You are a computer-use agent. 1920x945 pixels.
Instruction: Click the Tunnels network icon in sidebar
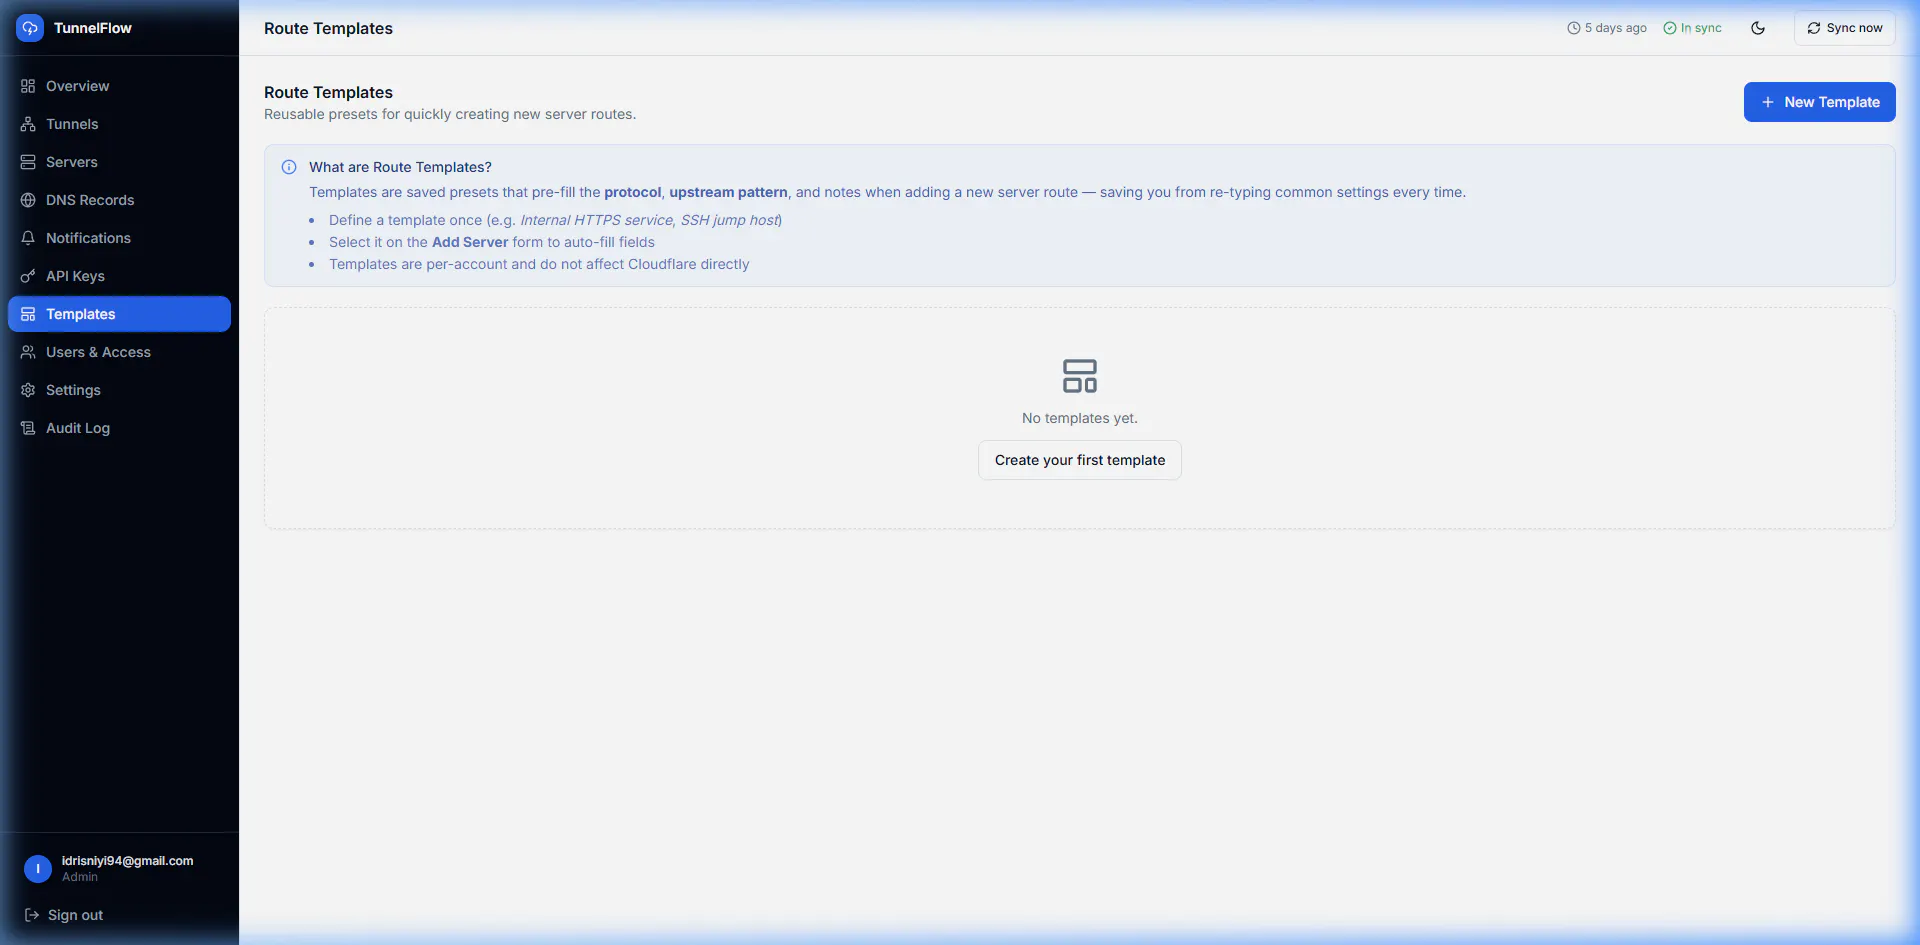tap(28, 124)
